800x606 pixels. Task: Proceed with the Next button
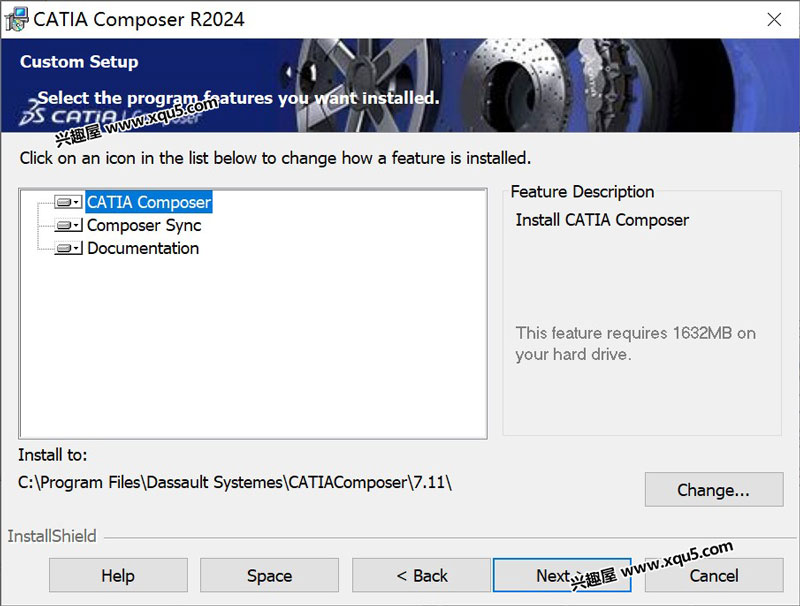coord(562,575)
